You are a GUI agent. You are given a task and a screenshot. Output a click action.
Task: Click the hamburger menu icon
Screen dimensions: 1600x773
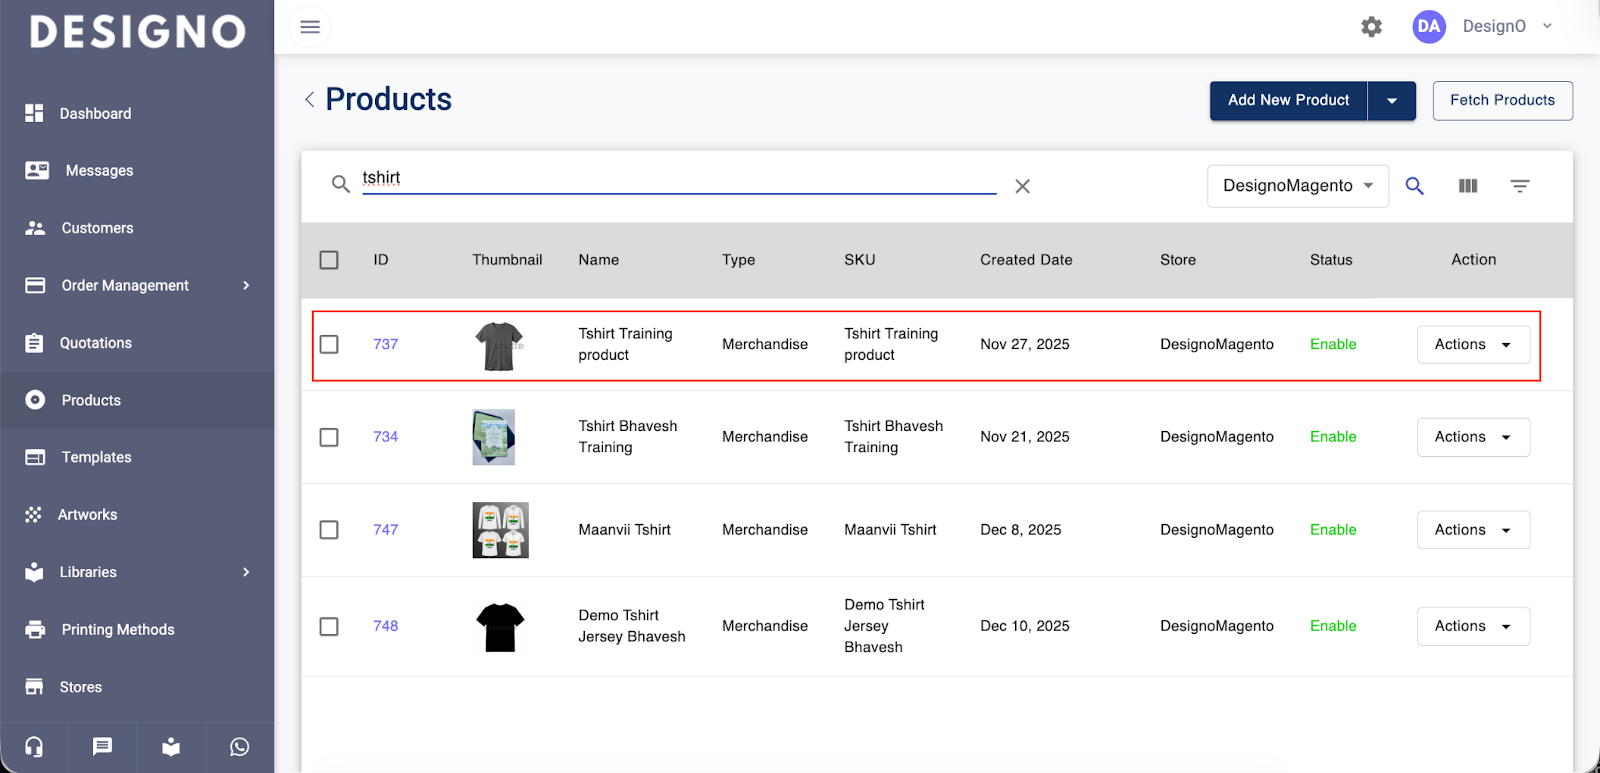point(310,27)
